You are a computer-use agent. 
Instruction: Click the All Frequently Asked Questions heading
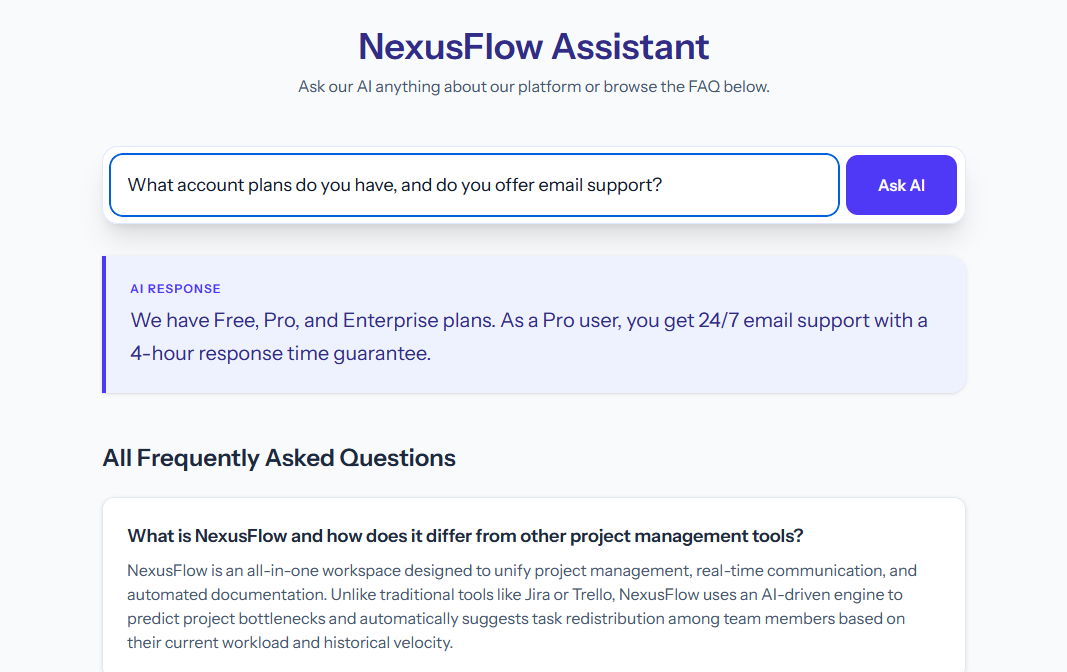click(x=279, y=458)
